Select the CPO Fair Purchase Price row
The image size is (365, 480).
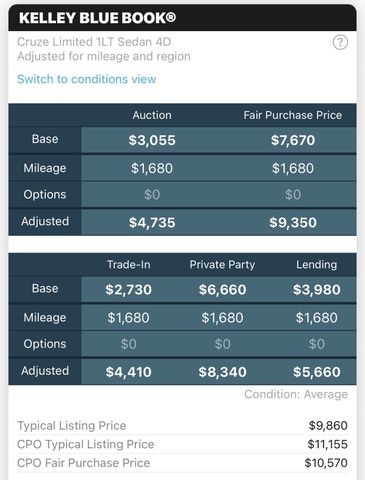pos(182,463)
